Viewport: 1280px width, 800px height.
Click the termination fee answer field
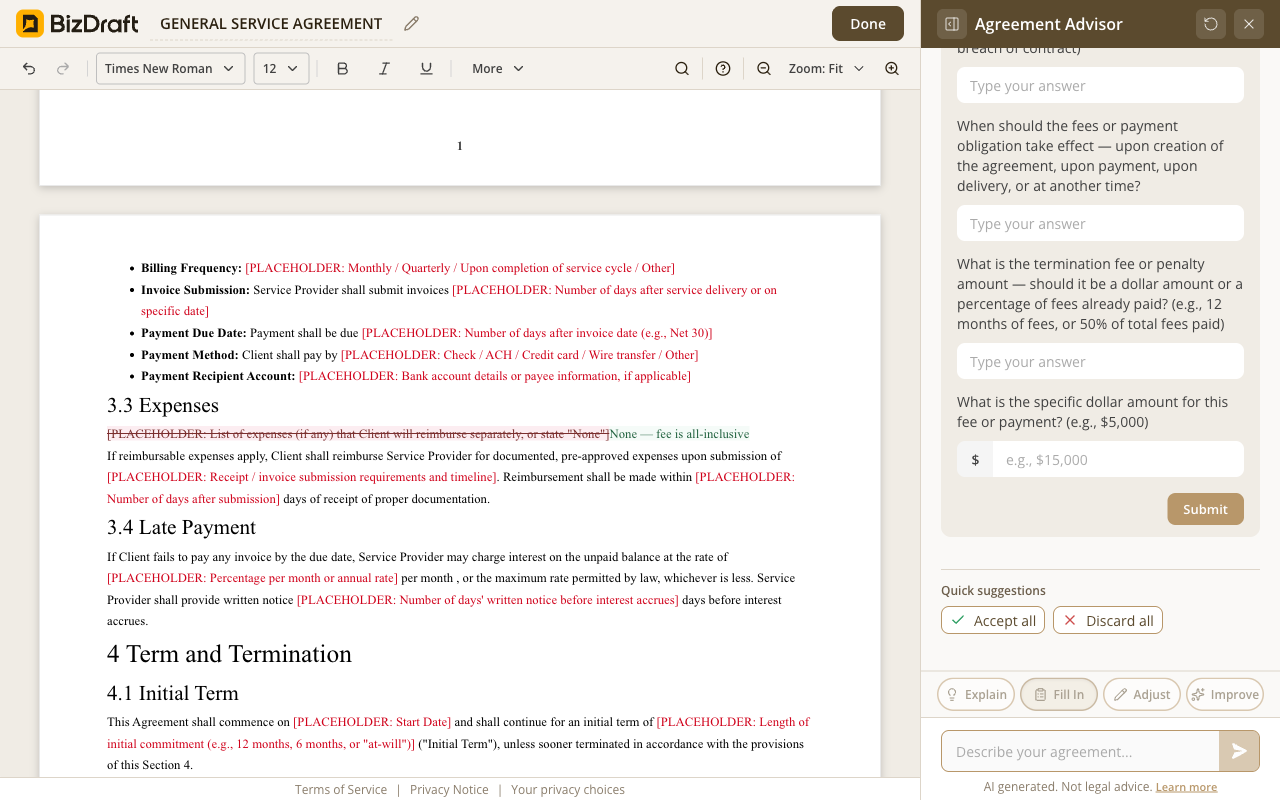click(1100, 362)
